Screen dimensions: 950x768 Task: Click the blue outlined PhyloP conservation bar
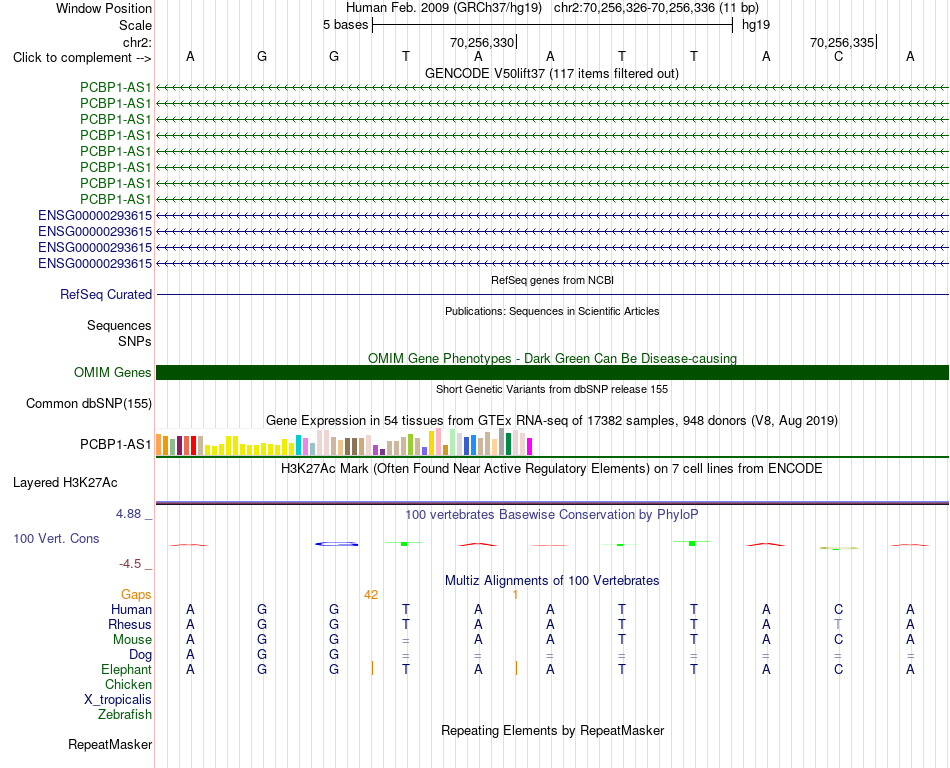[x=336, y=544]
